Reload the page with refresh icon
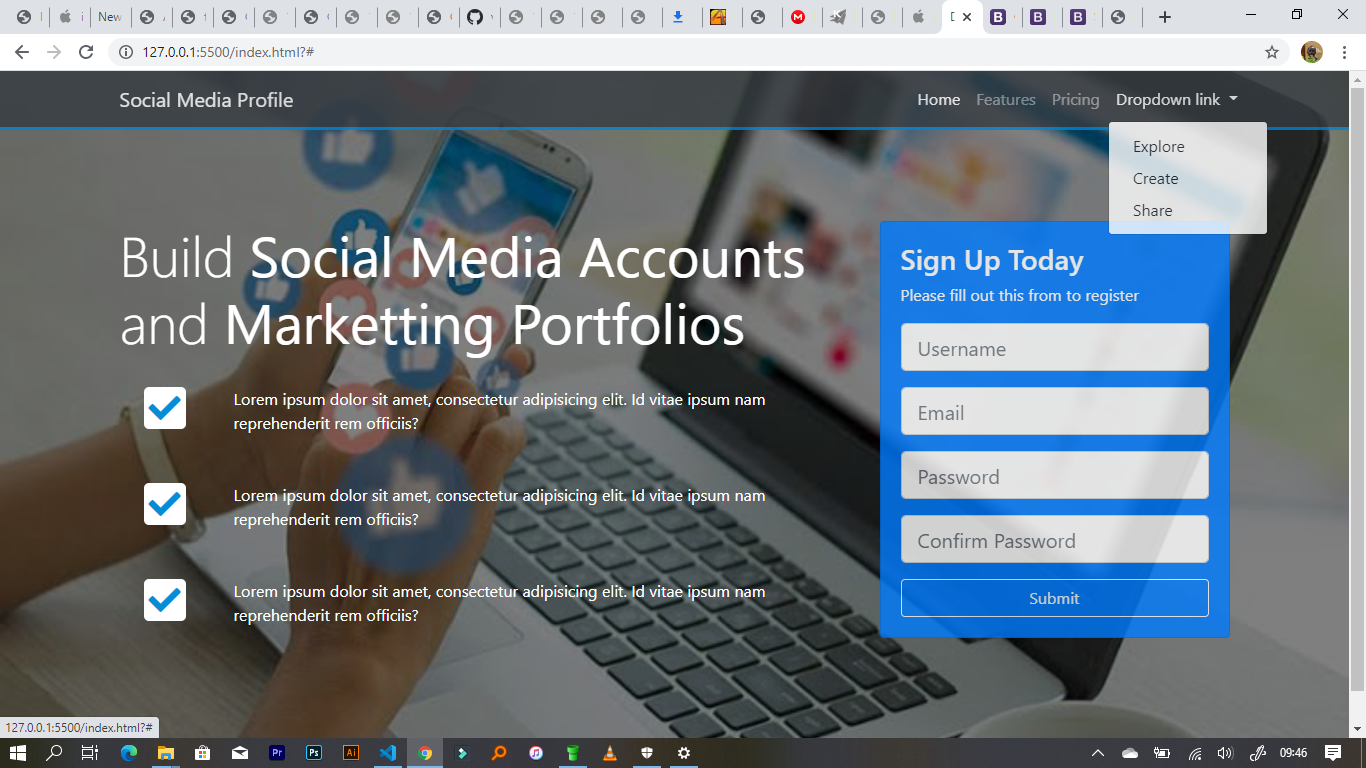The image size is (1366, 768). pos(86,52)
